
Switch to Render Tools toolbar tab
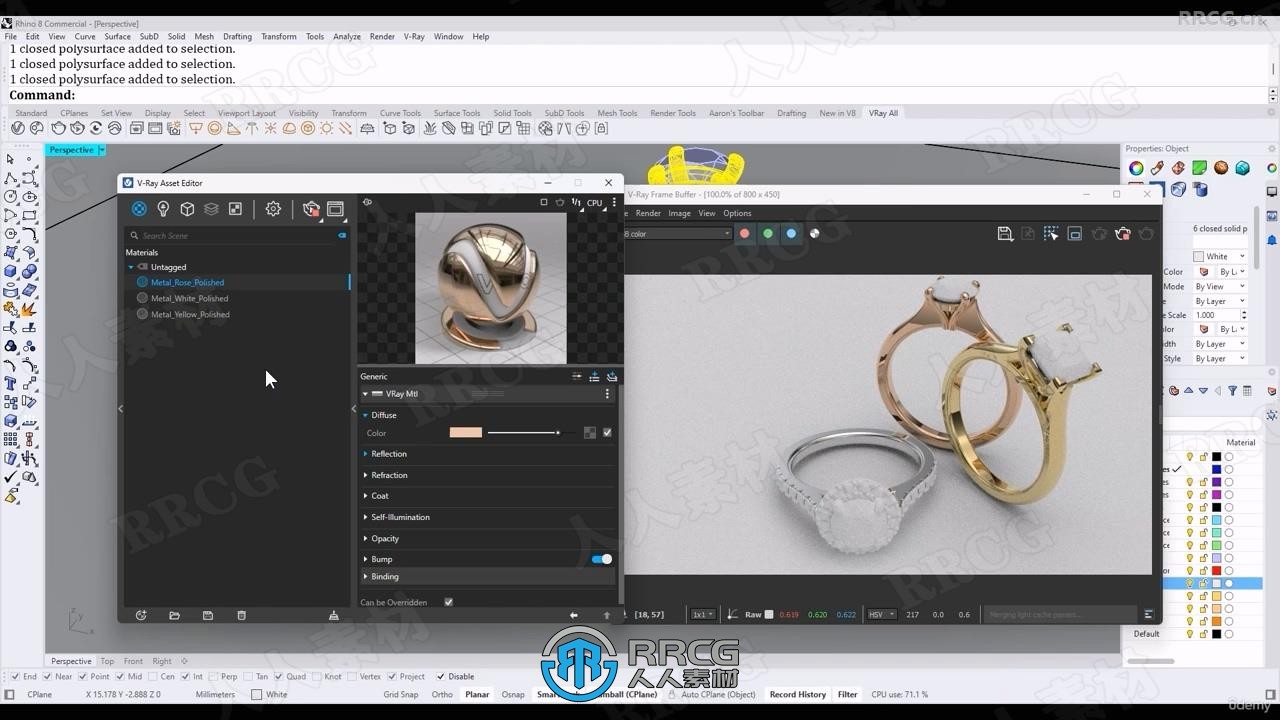673,113
